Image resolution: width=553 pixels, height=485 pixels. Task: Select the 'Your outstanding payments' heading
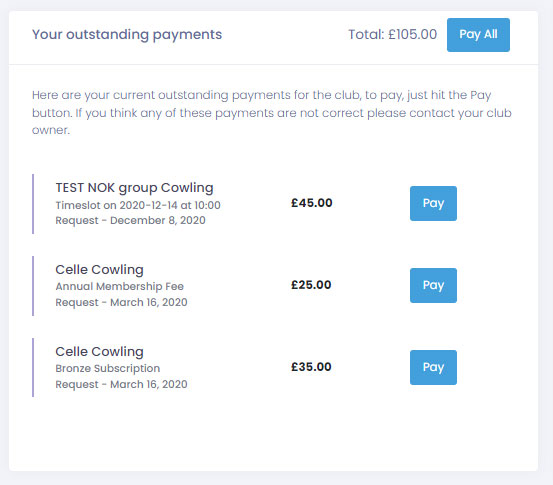[127, 35]
